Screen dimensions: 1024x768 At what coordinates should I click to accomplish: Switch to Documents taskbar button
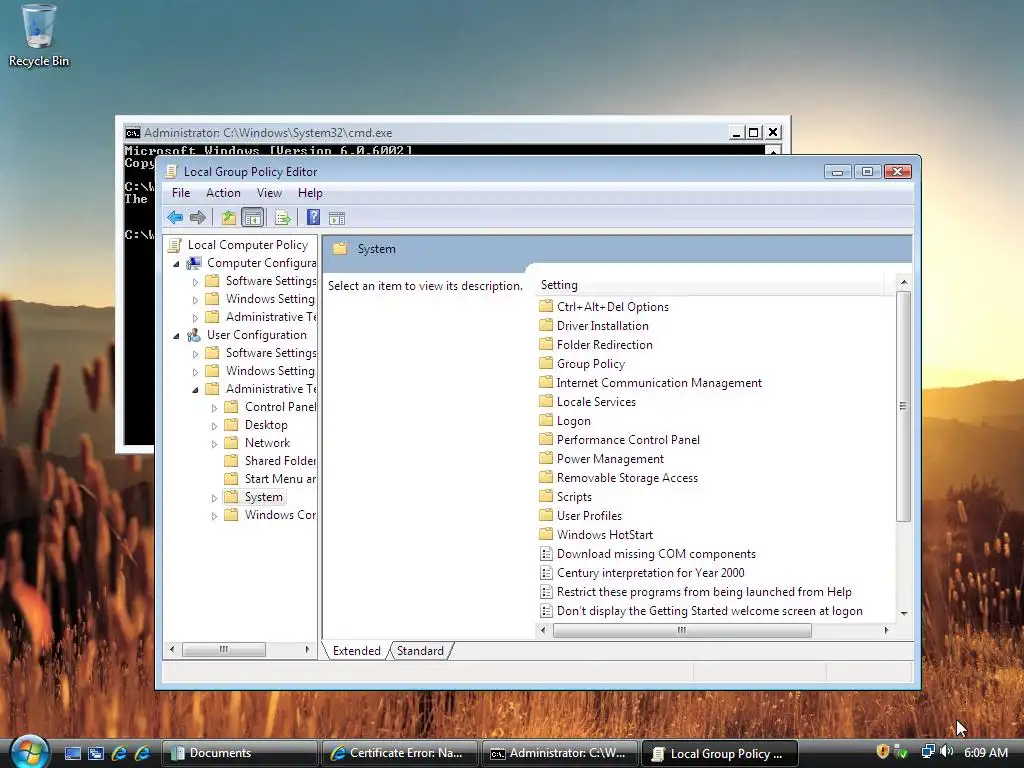pyautogui.click(x=239, y=753)
